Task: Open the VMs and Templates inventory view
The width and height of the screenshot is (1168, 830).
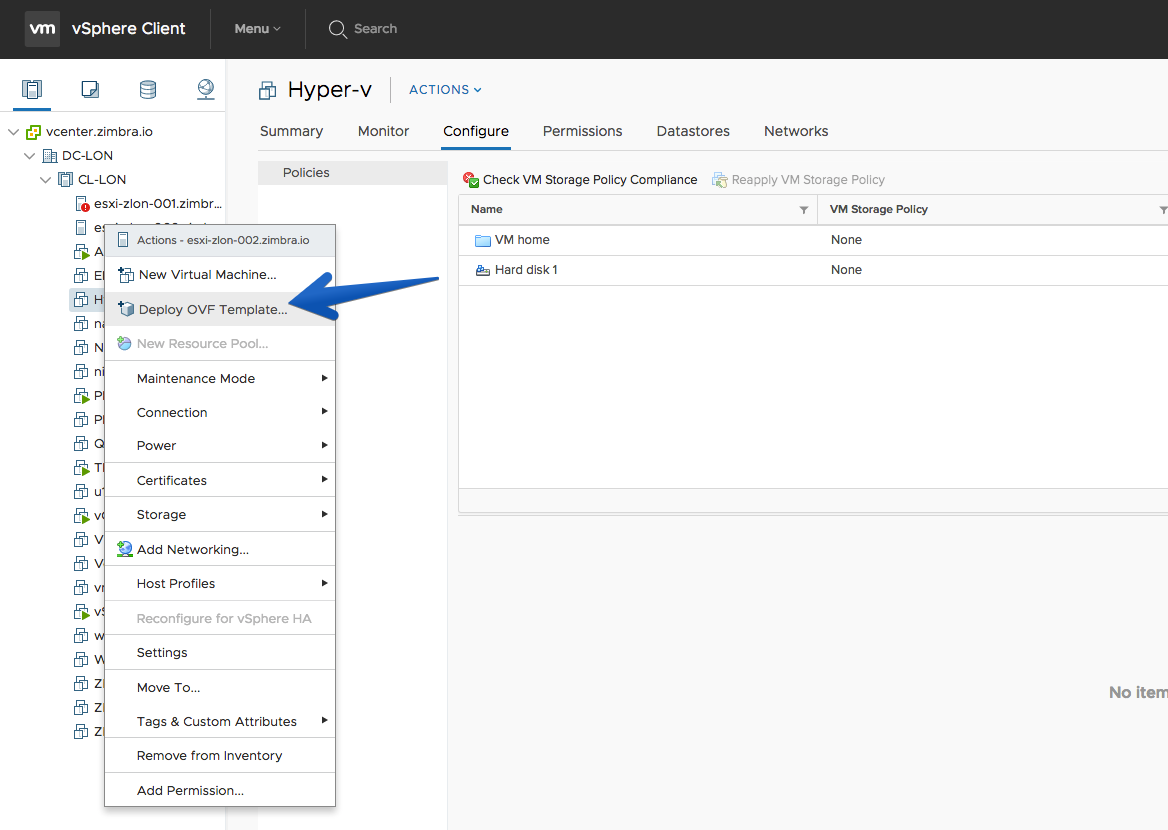Action: [90, 89]
